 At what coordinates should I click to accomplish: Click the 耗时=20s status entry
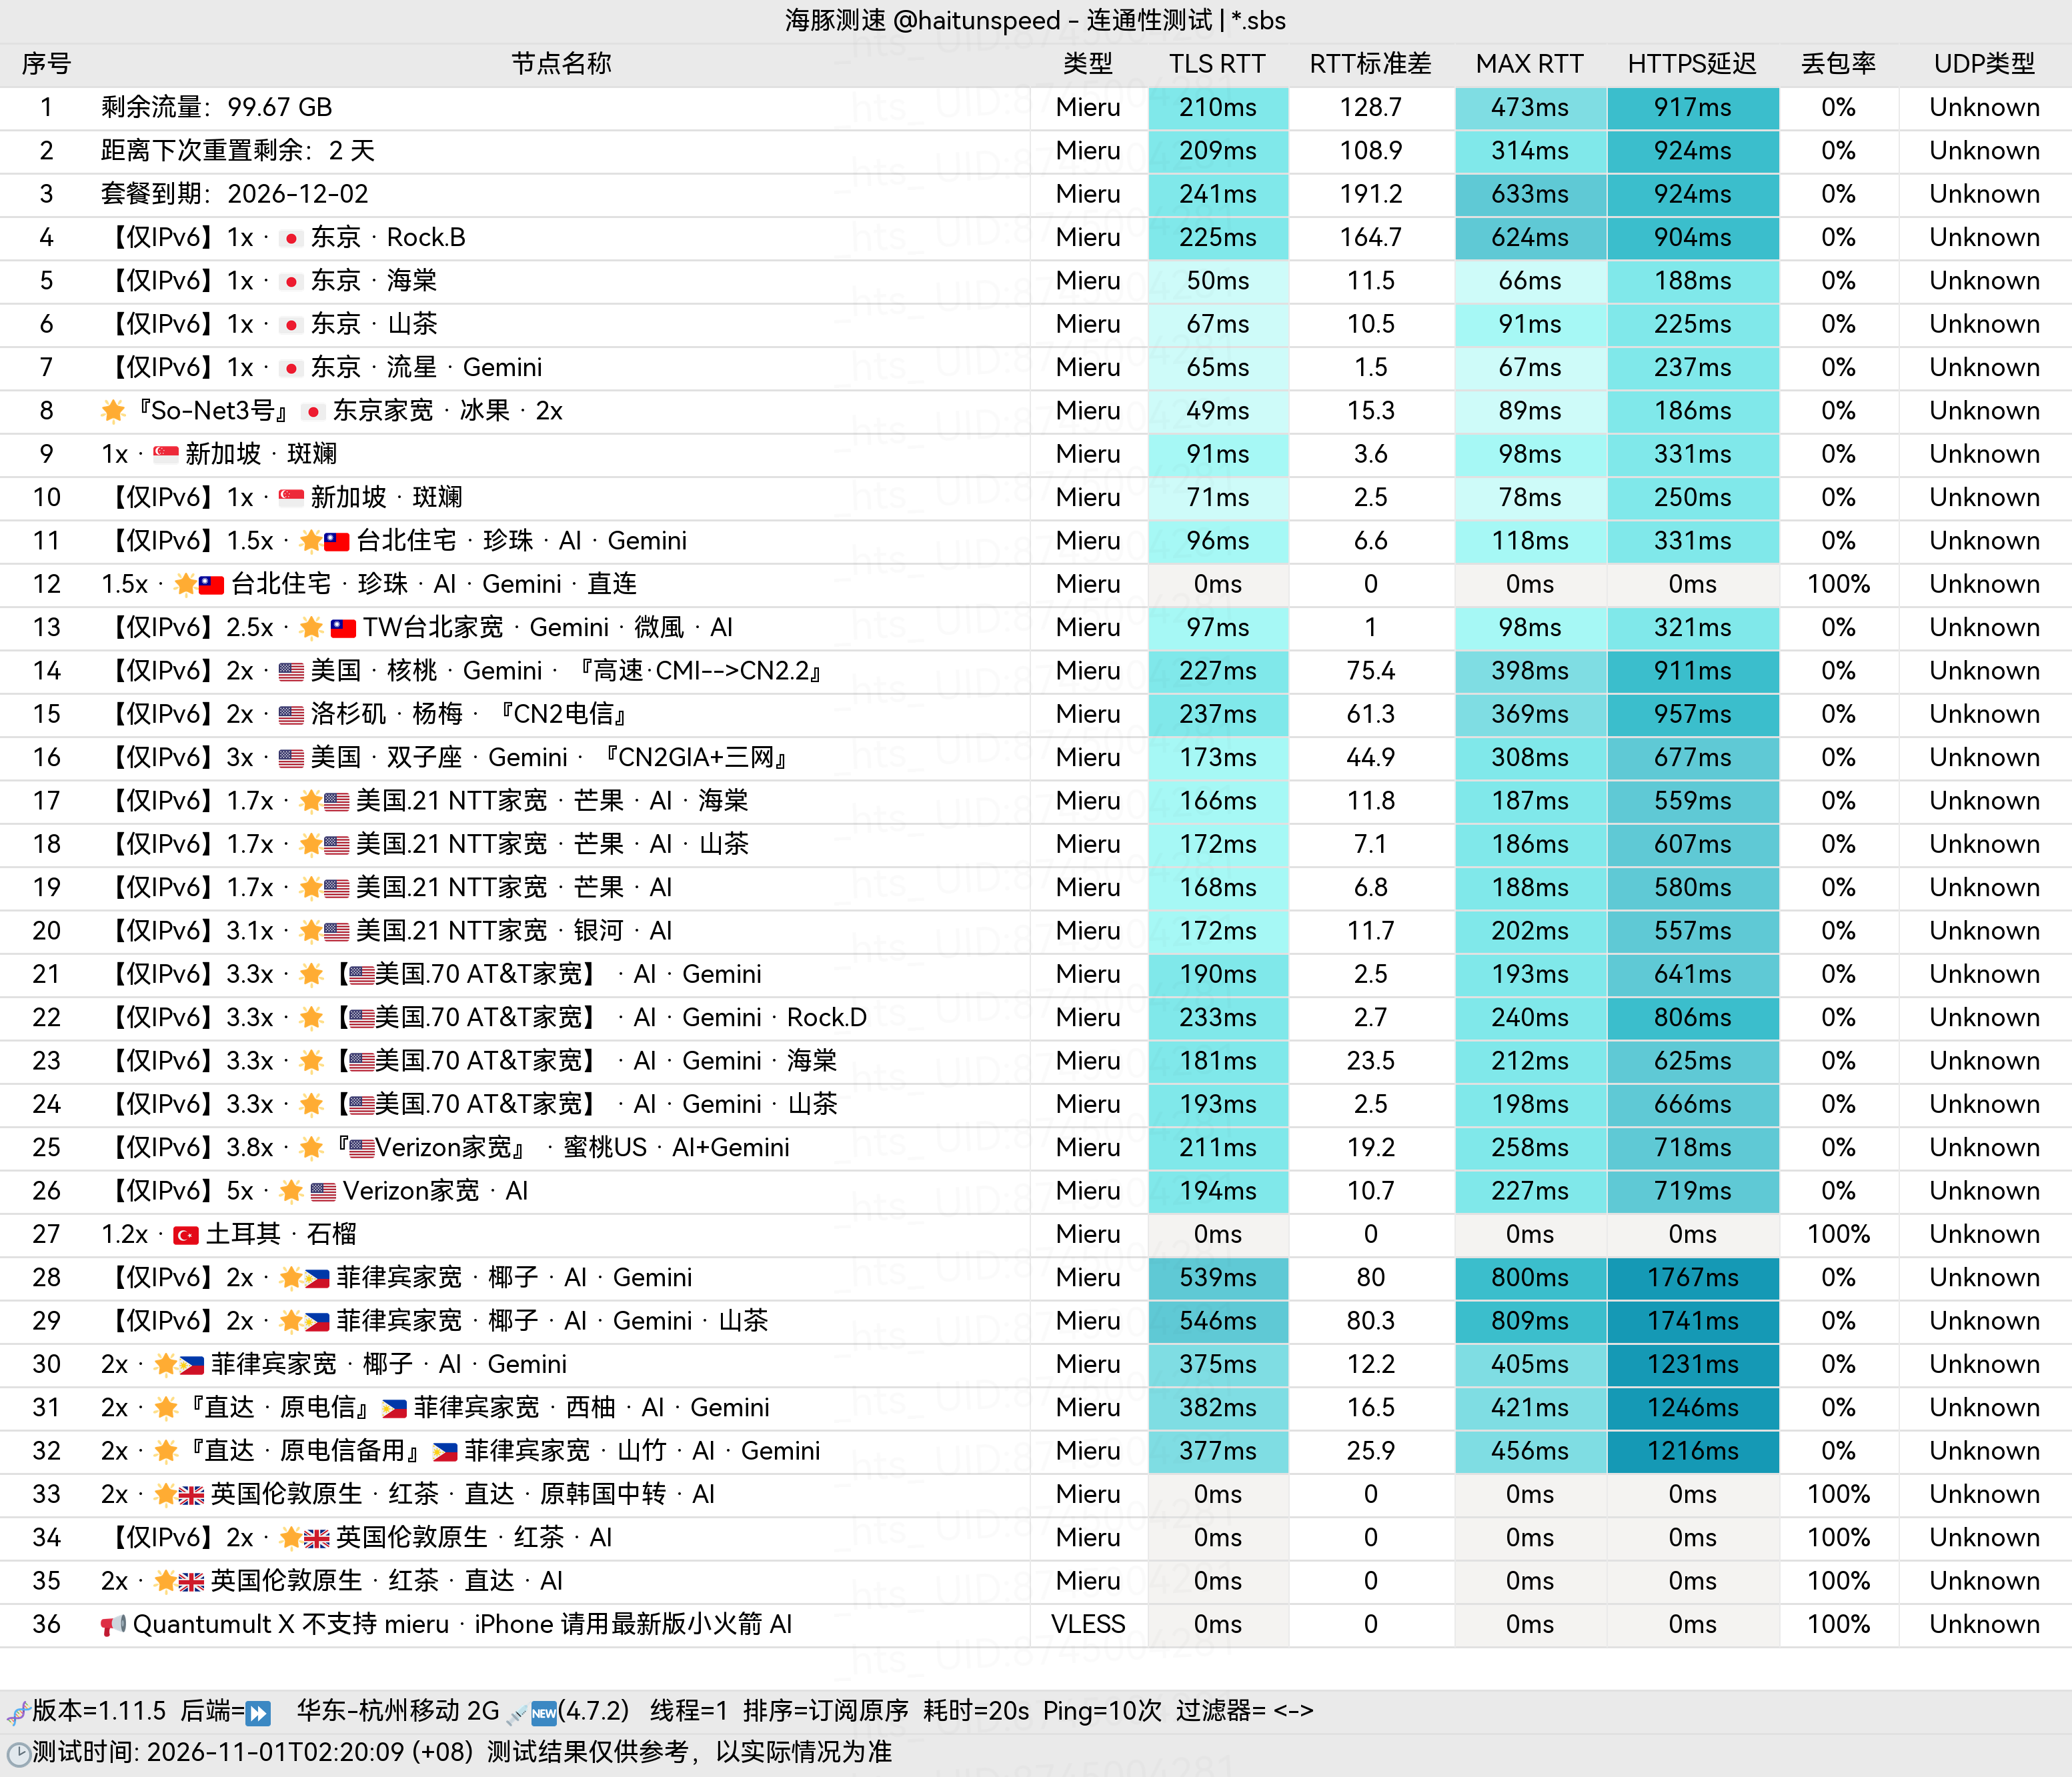click(x=976, y=1712)
